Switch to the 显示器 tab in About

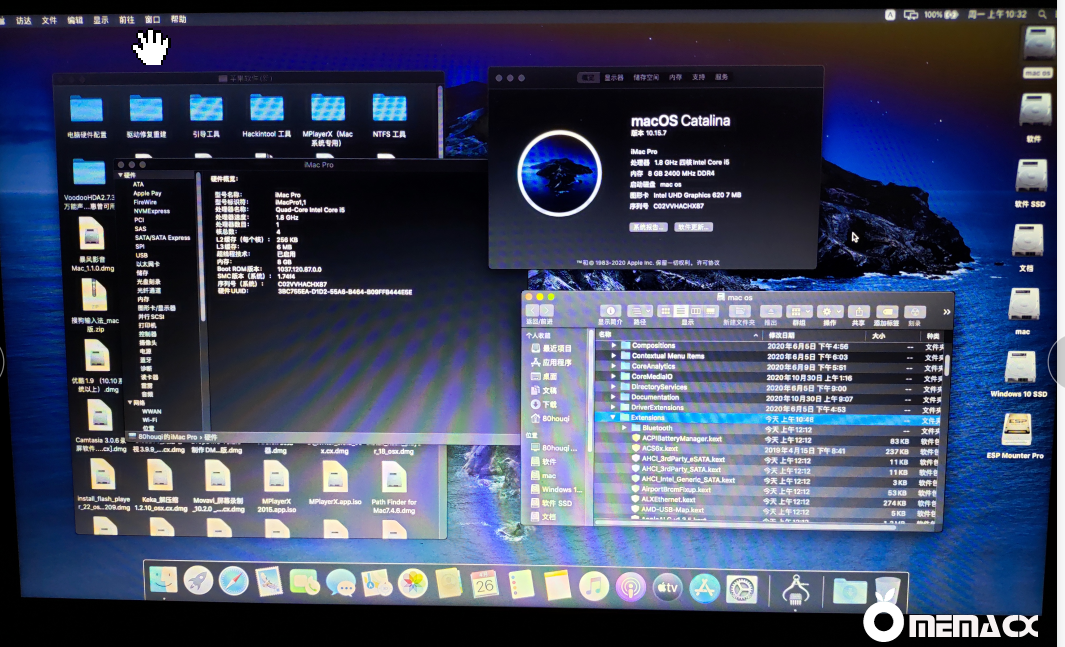point(614,77)
